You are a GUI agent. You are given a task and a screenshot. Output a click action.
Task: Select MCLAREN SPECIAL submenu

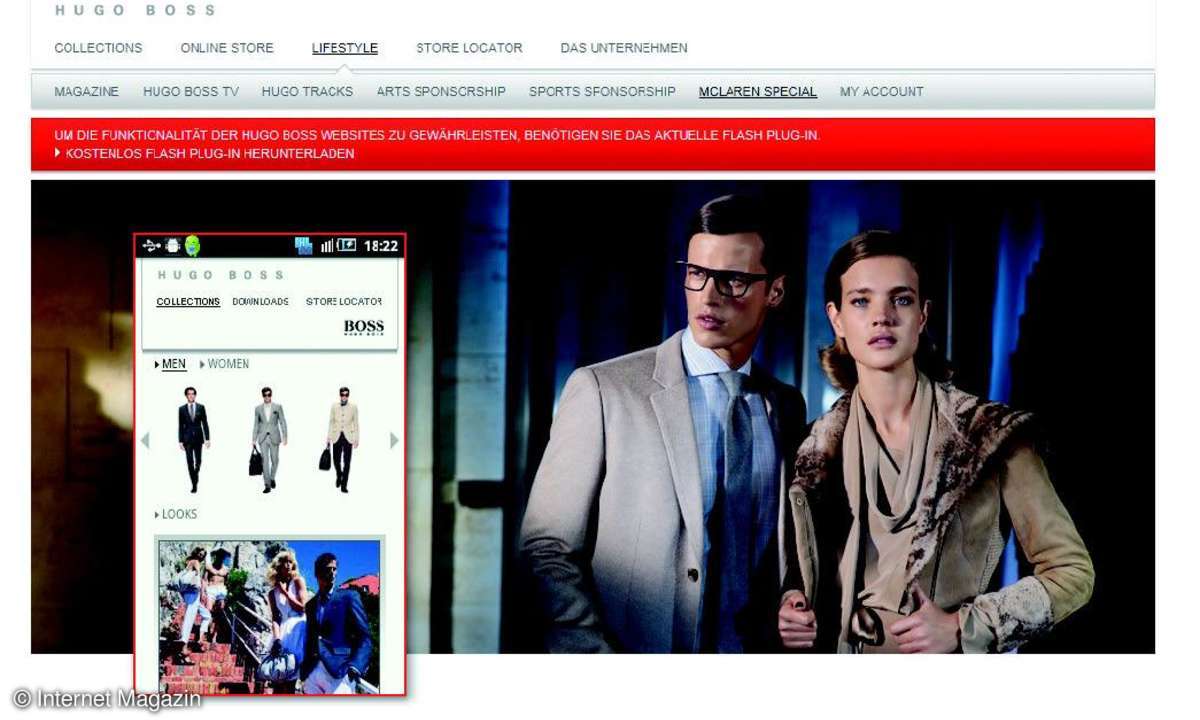pyautogui.click(x=758, y=91)
